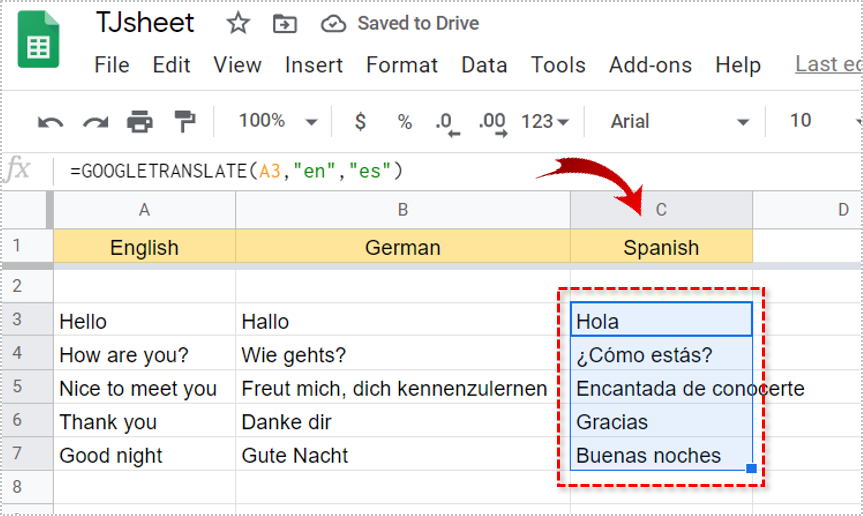Click the Encantada de conocerte cell
Screen dimensions: 863x516
pos(661,387)
